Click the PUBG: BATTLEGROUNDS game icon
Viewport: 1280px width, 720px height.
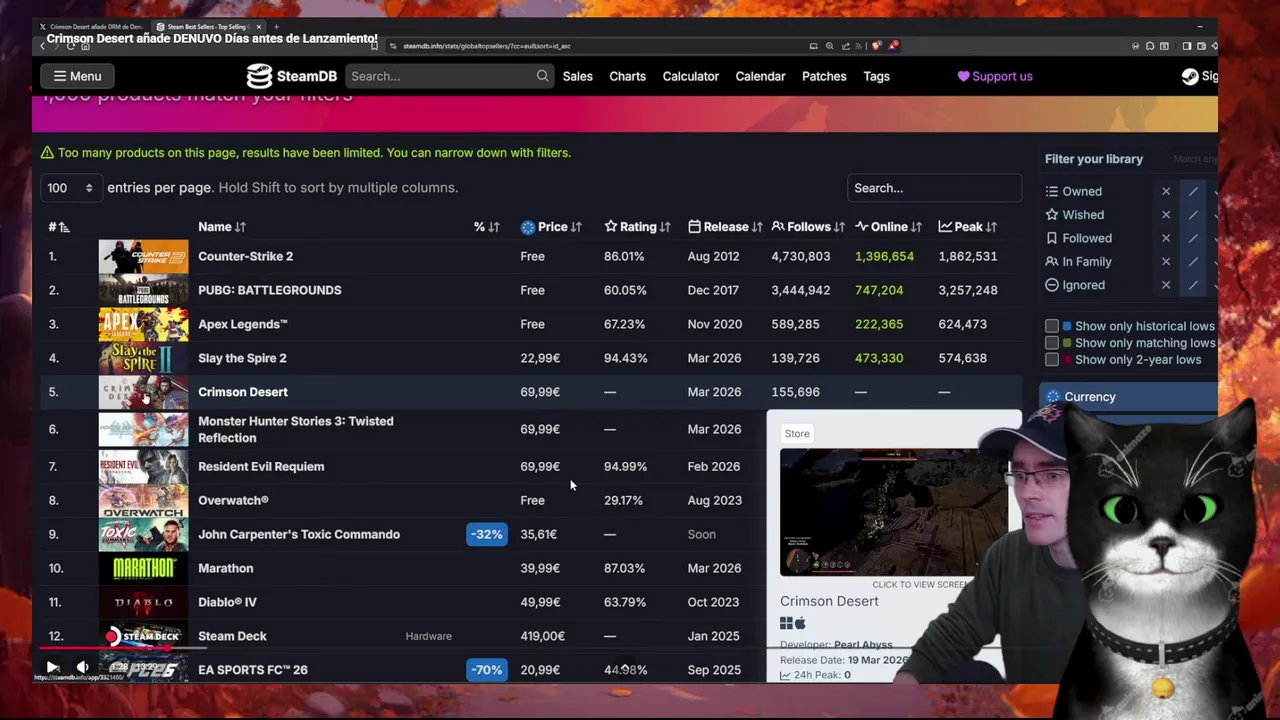click(x=143, y=290)
